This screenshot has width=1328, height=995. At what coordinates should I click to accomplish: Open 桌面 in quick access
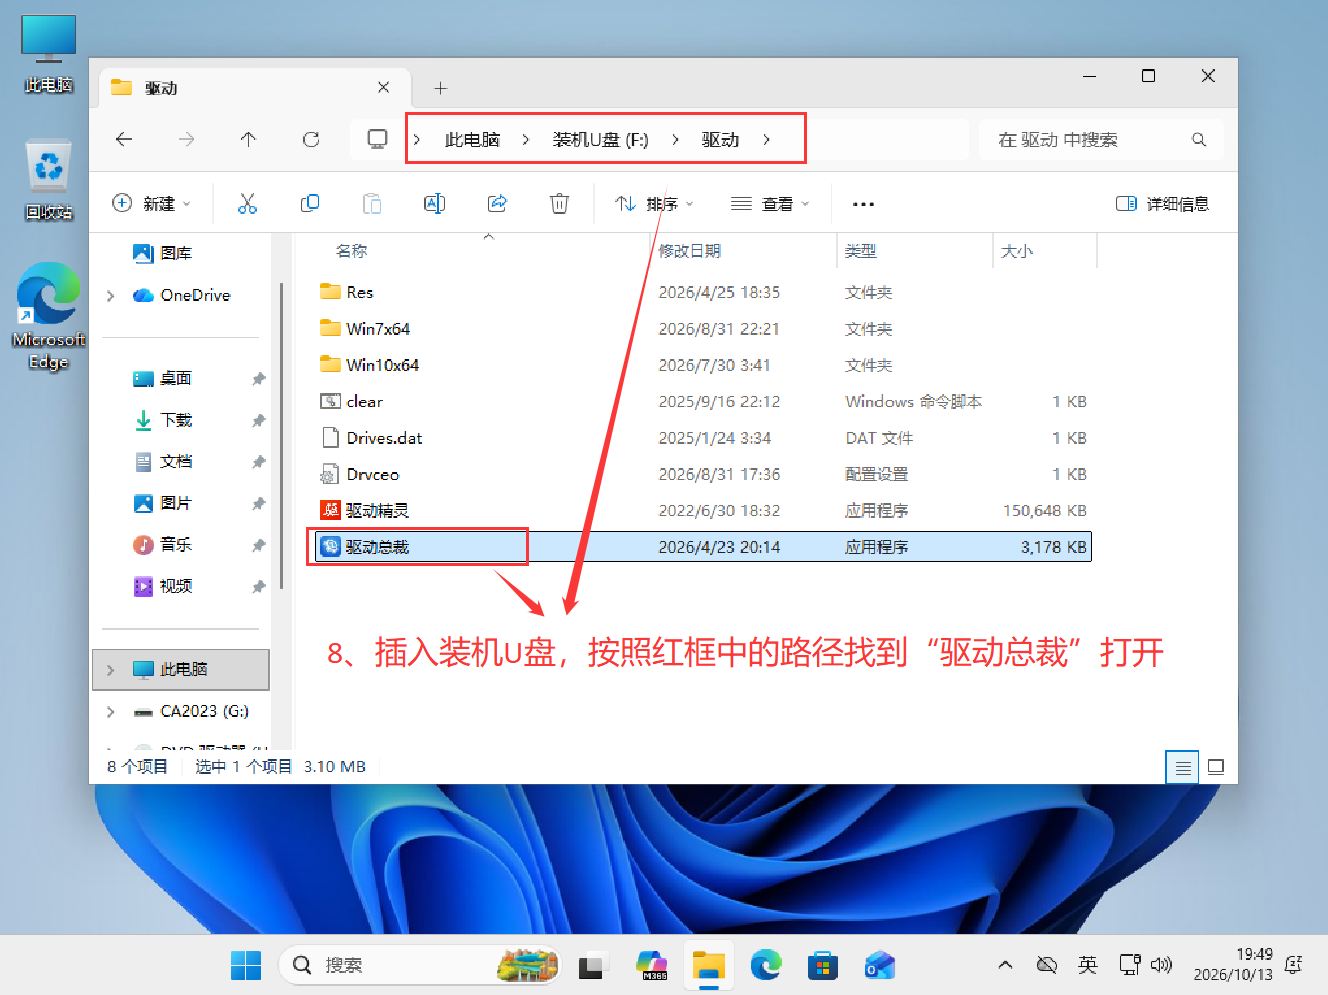point(176,378)
